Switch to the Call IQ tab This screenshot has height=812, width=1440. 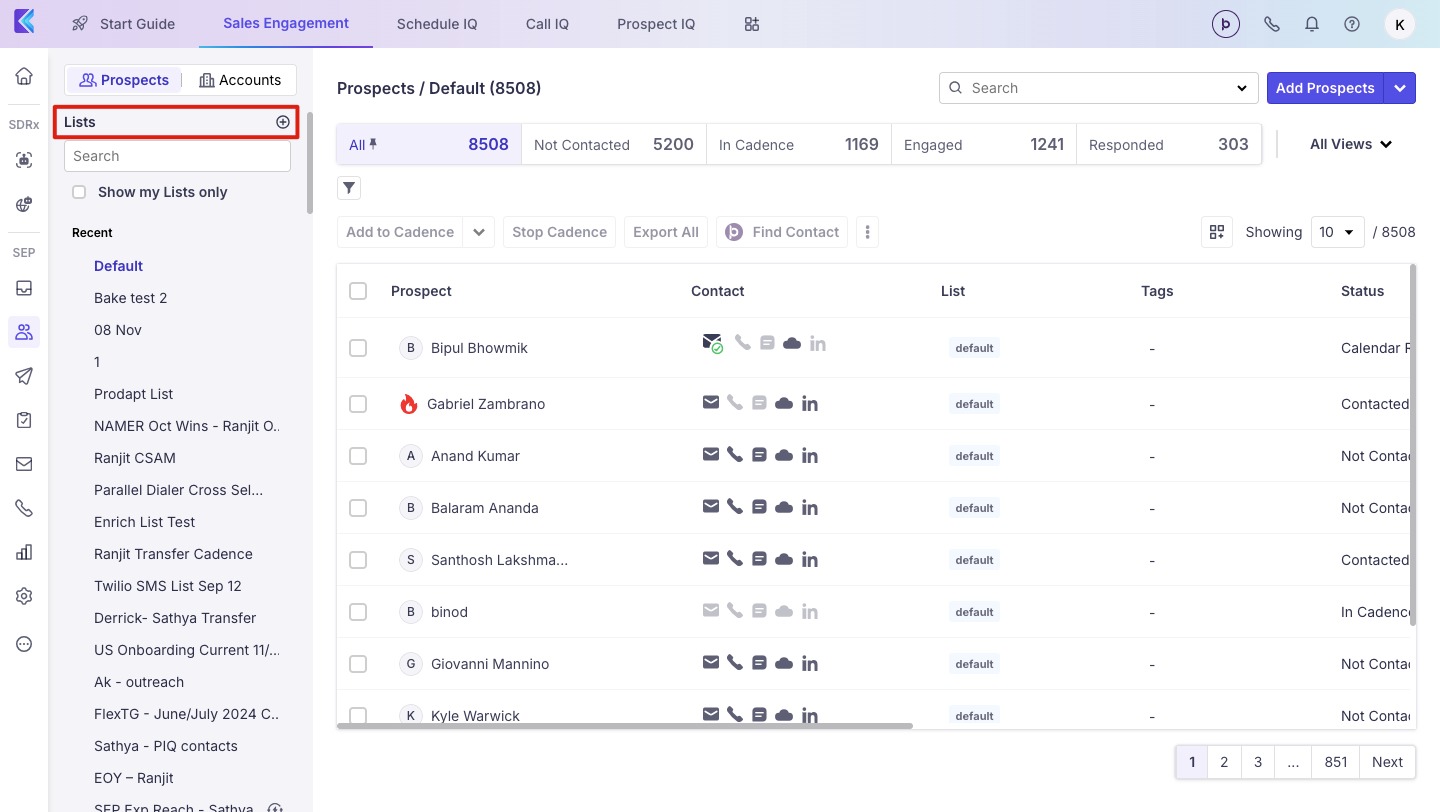tap(547, 24)
